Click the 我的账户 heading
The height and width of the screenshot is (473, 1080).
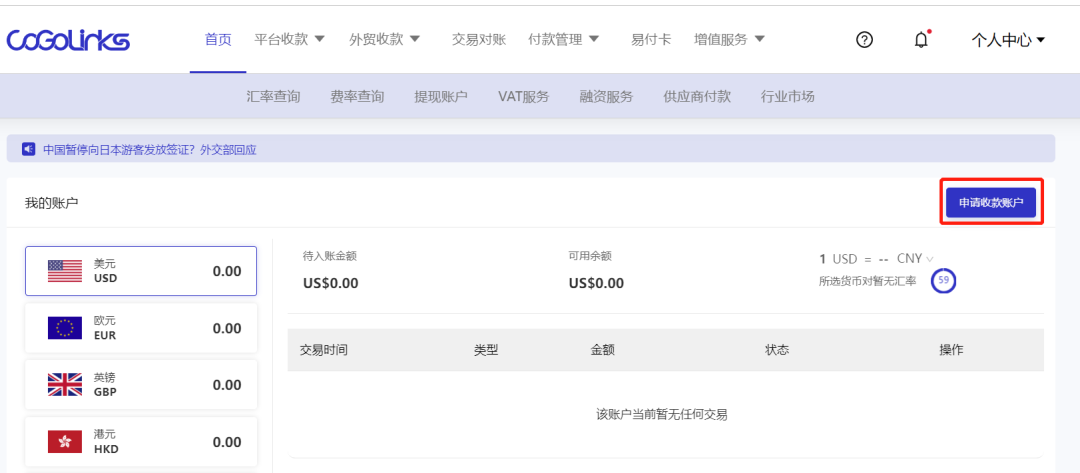tap(52, 203)
